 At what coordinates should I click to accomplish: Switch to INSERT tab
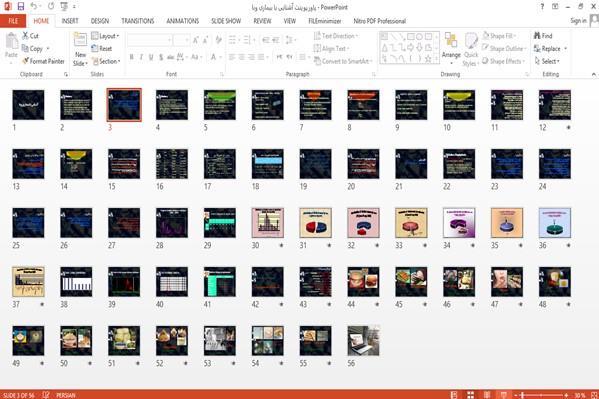[70, 21]
